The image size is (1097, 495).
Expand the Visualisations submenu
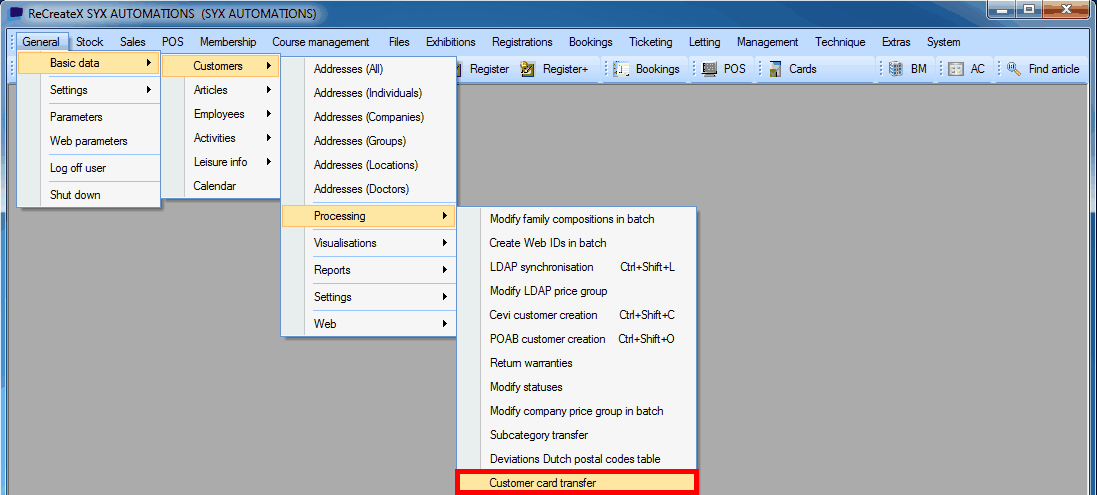tap(367, 243)
